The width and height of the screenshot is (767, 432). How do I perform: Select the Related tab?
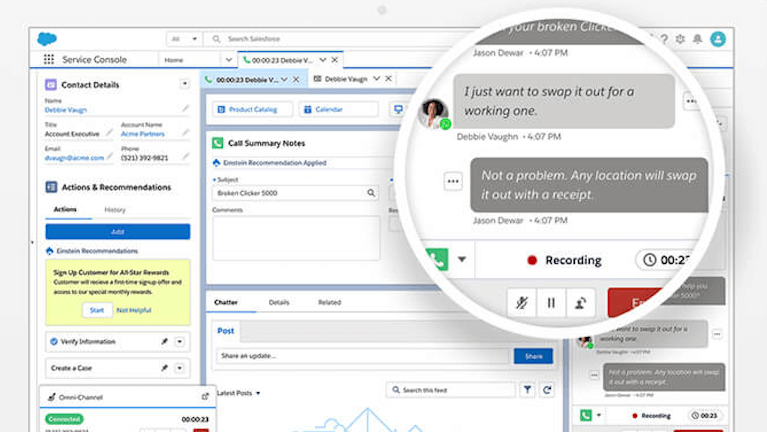(330, 302)
